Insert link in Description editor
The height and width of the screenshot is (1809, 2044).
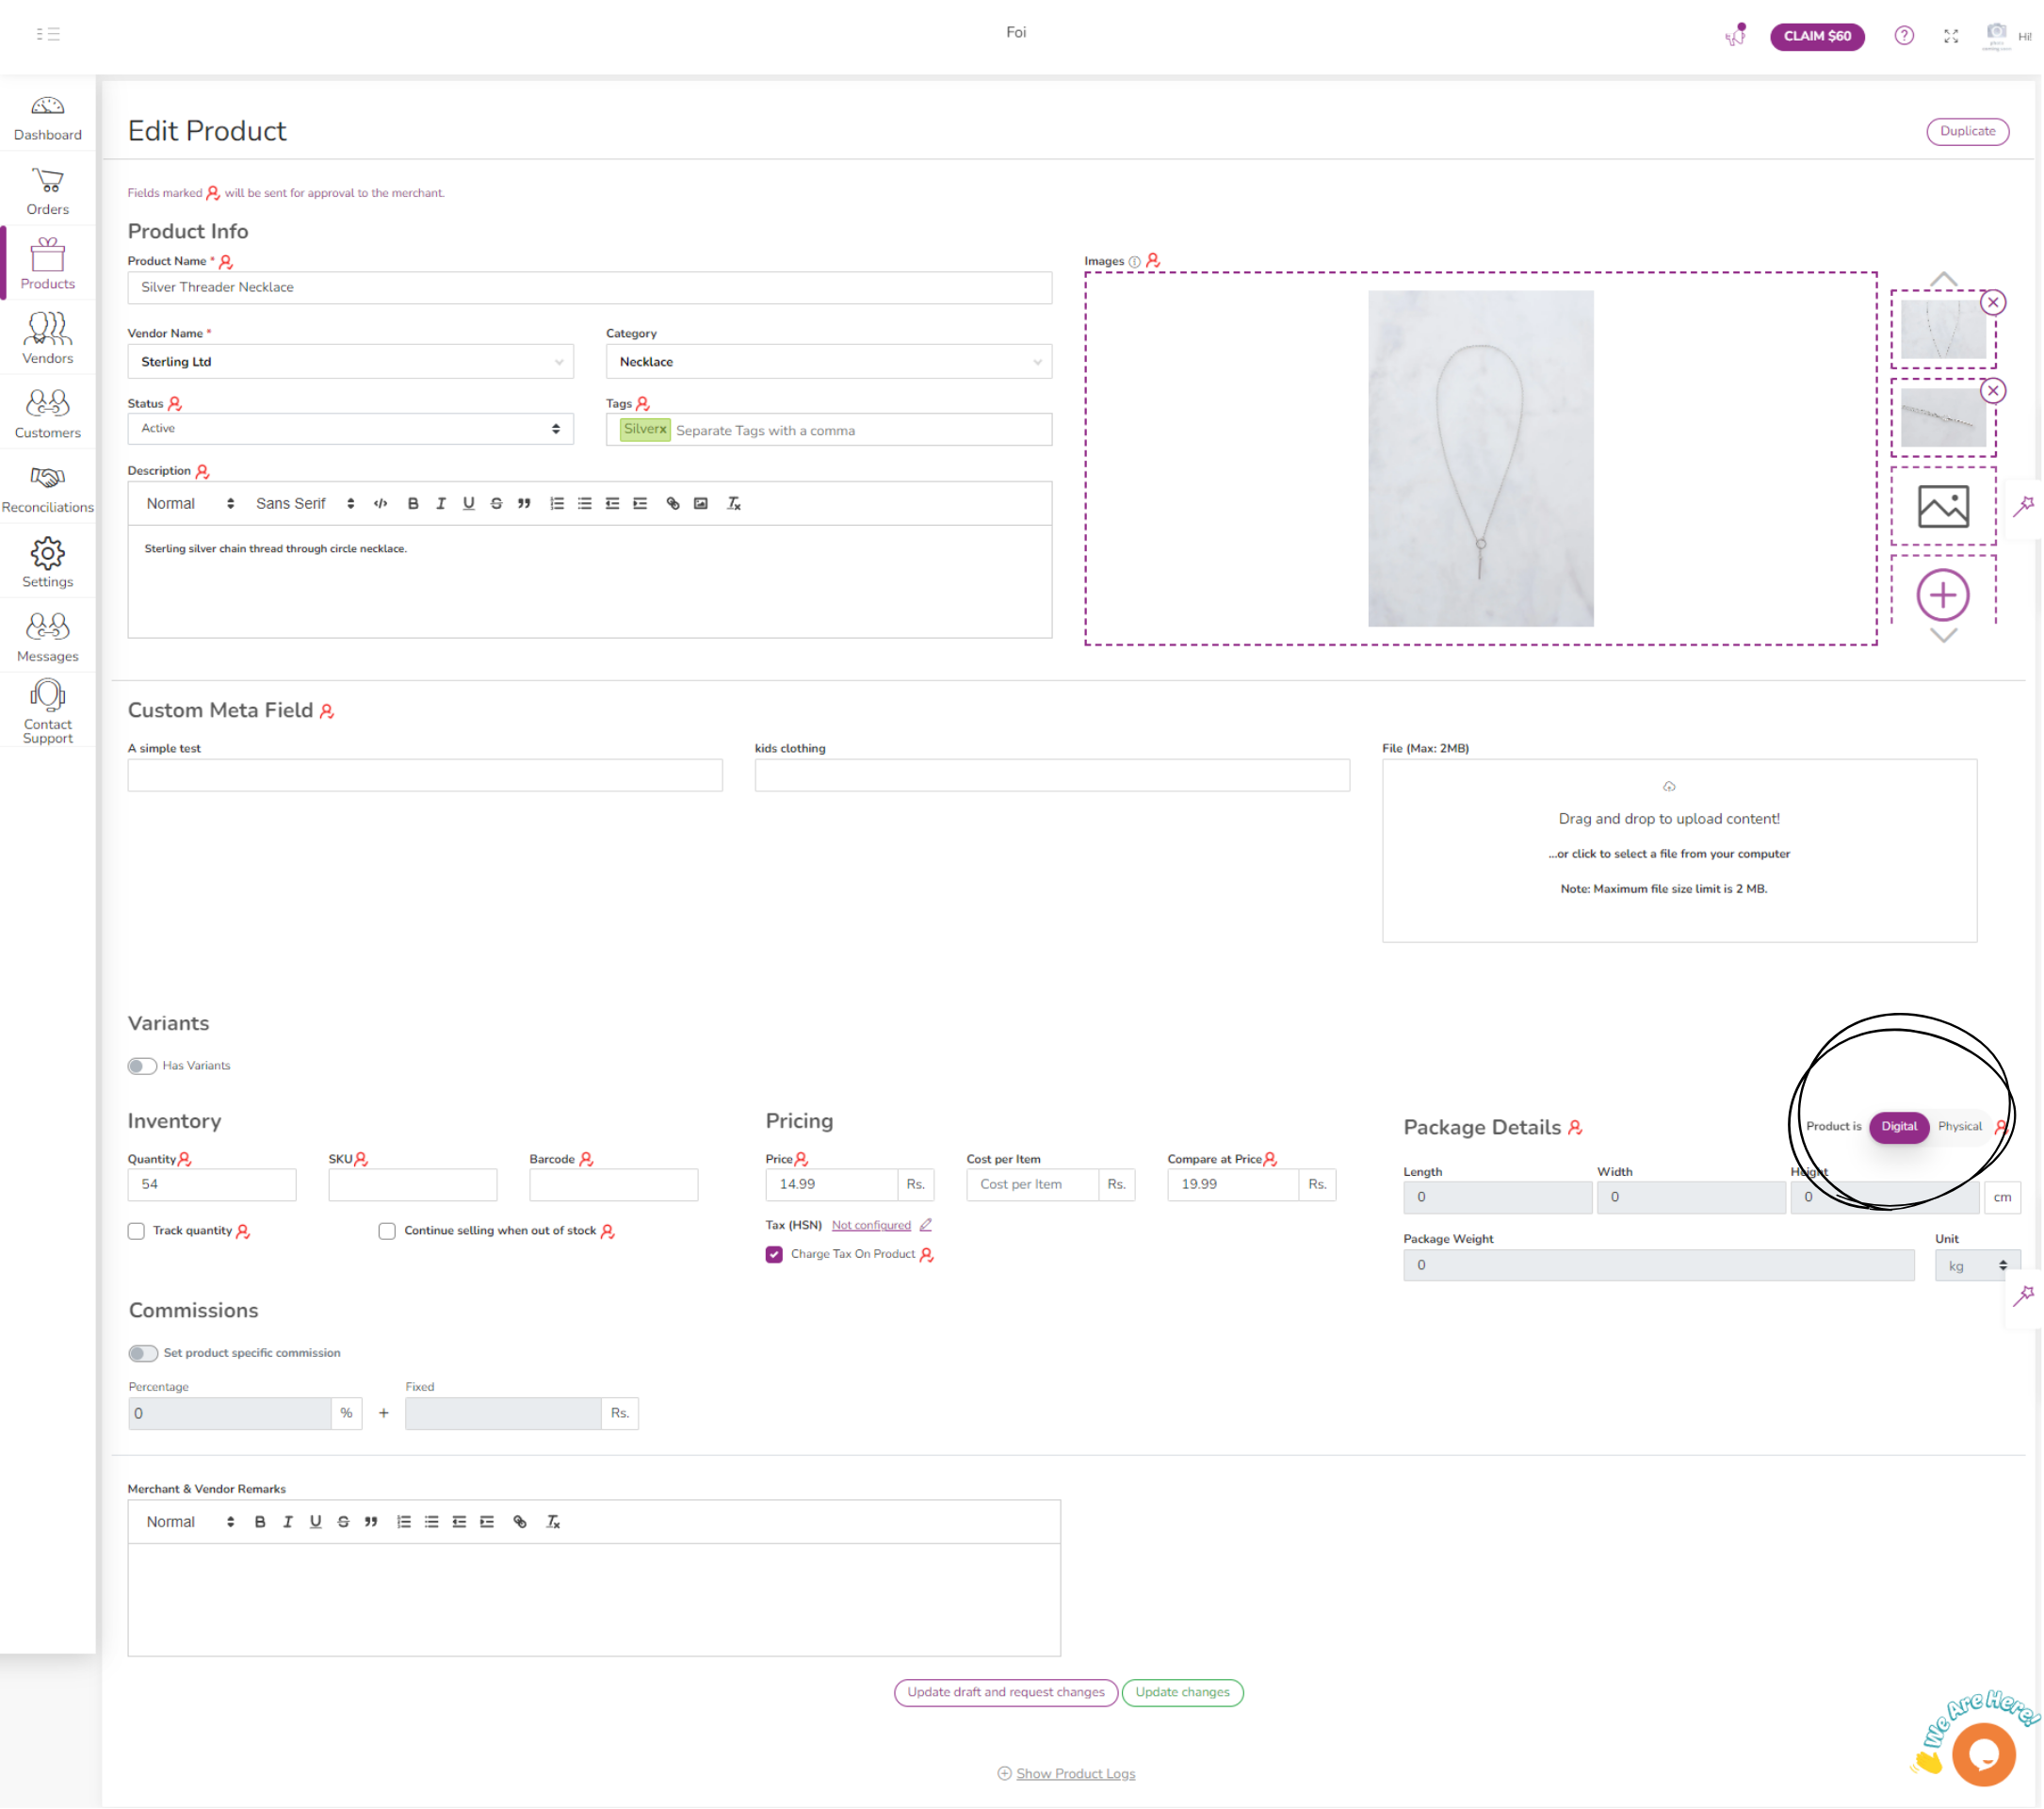673,504
